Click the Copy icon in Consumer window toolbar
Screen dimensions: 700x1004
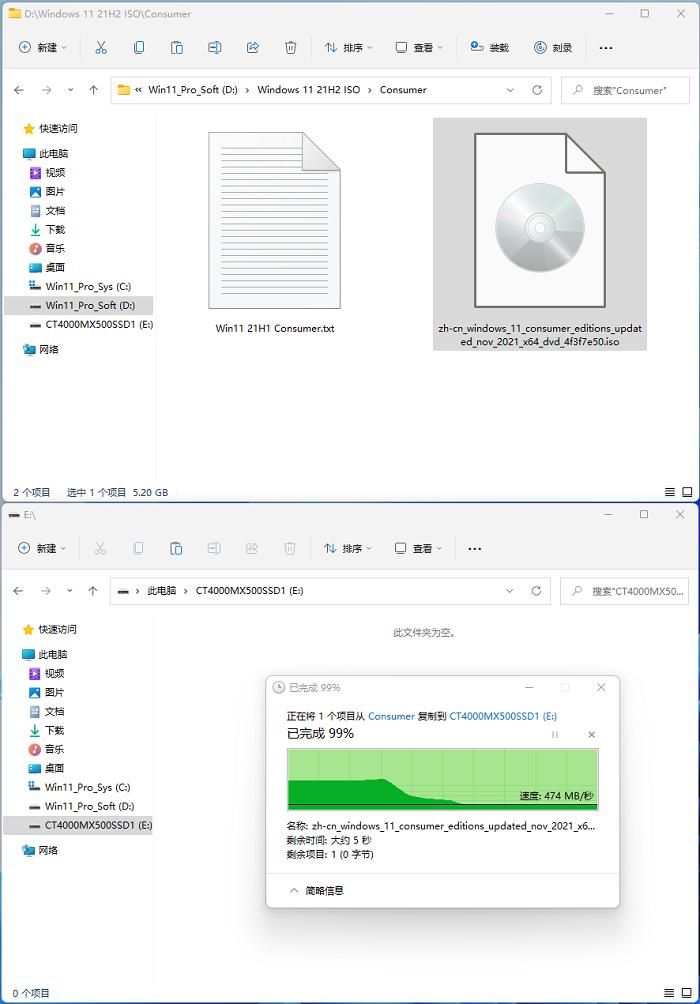click(x=139, y=47)
